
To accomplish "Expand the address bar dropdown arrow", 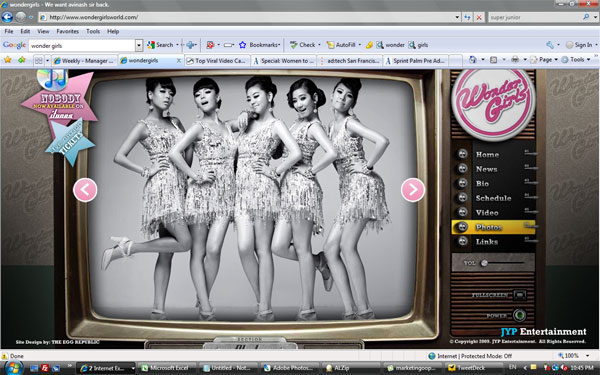I will tap(457, 17).
